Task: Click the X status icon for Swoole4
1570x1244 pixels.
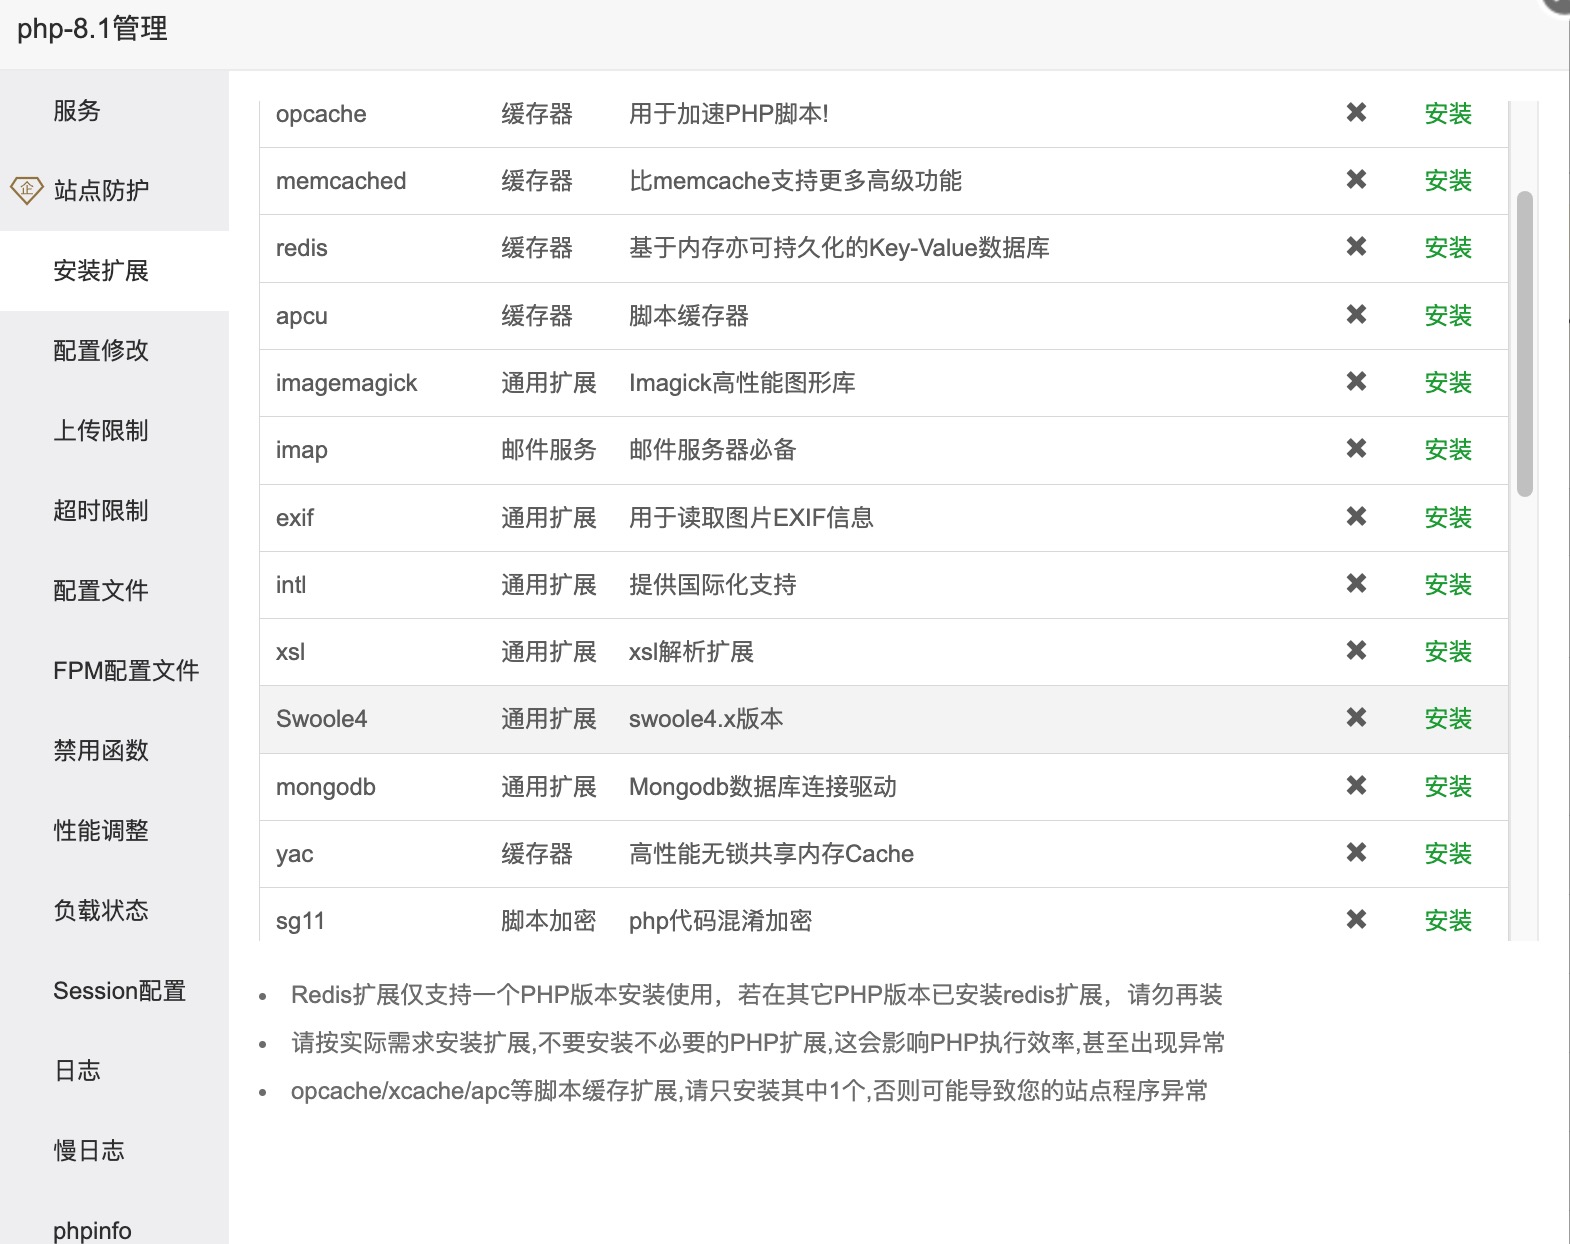Action: [x=1356, y=717]
